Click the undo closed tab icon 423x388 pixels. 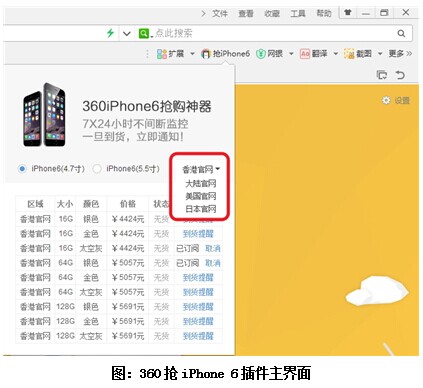coord(400,75)
